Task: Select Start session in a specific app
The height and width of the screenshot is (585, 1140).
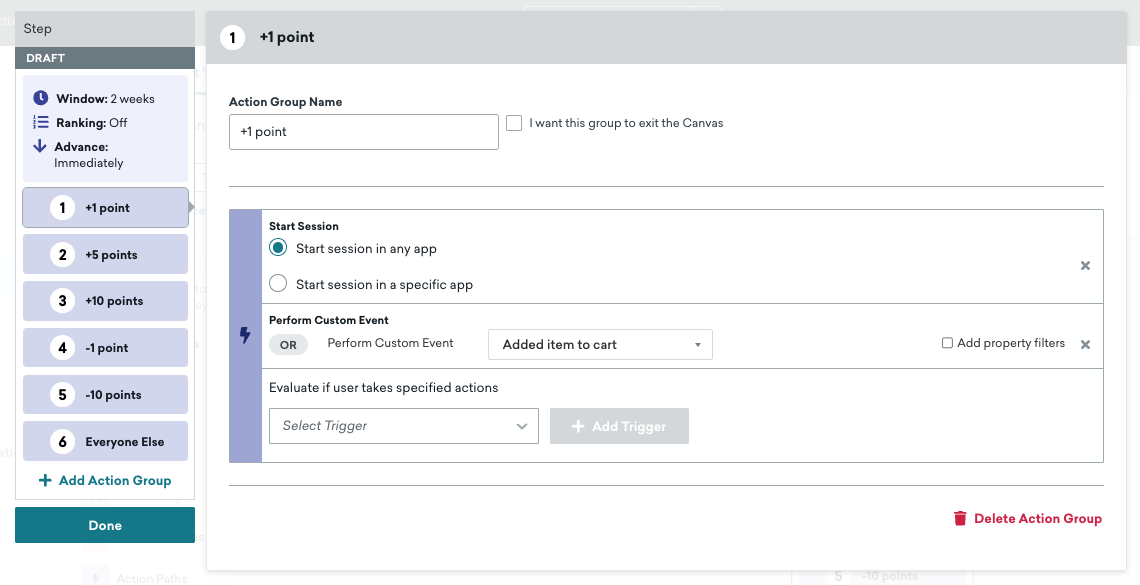Action: click(x=278, y=283)
